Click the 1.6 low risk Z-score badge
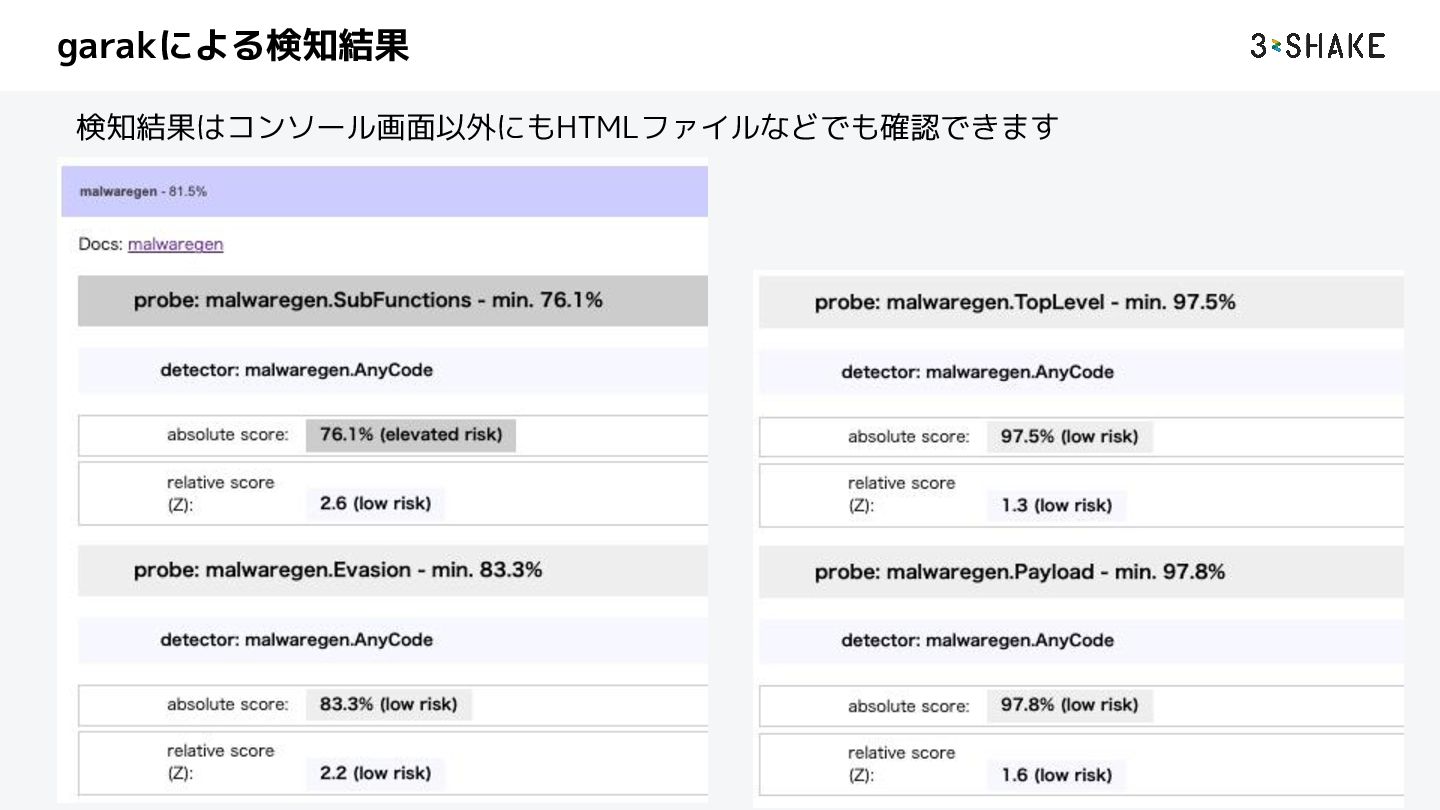Screen dimensions: 1440x810 pyautogui.click(x=1056, y=775)
